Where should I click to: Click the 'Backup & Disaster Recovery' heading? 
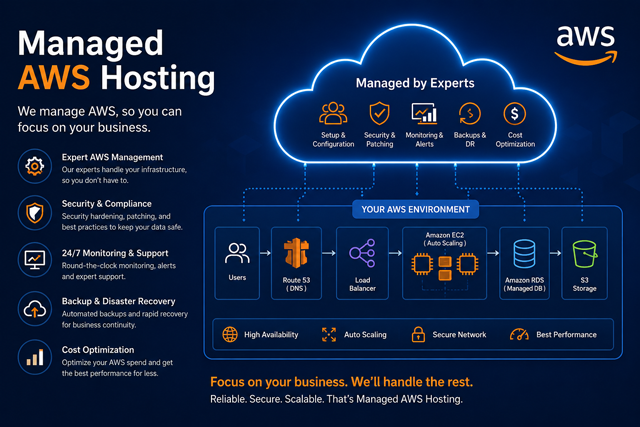(118, 301)
